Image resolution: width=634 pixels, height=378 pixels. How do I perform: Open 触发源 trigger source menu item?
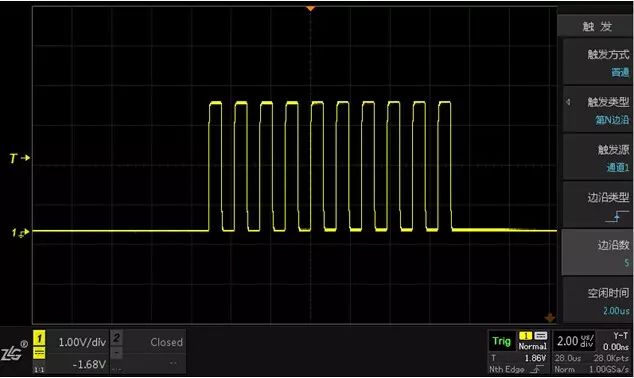pos(597,157)
